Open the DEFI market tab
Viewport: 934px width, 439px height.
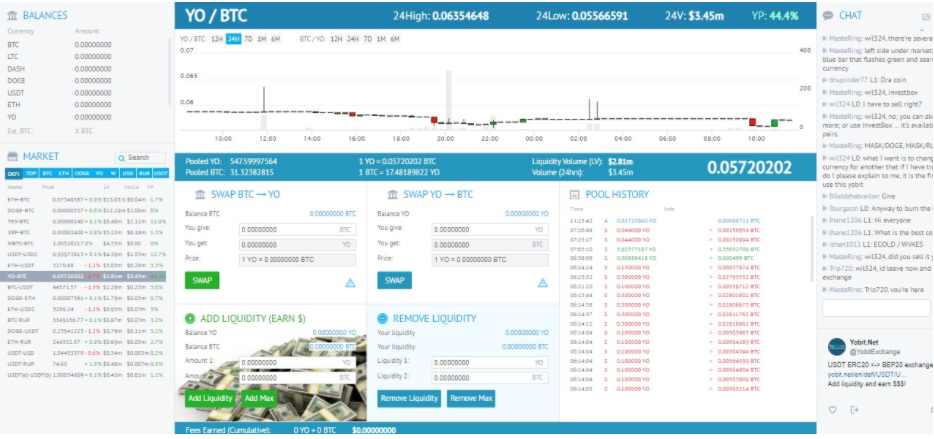(14, 173)
